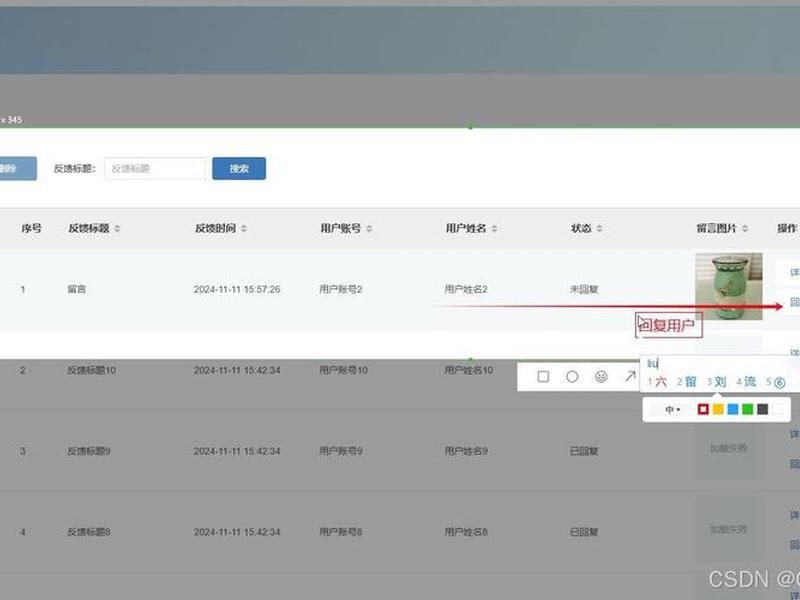The width and height of the screenshot is (800, 600).
Task: Choose IME candidate 5 ⑥
Action: [776, 382]
